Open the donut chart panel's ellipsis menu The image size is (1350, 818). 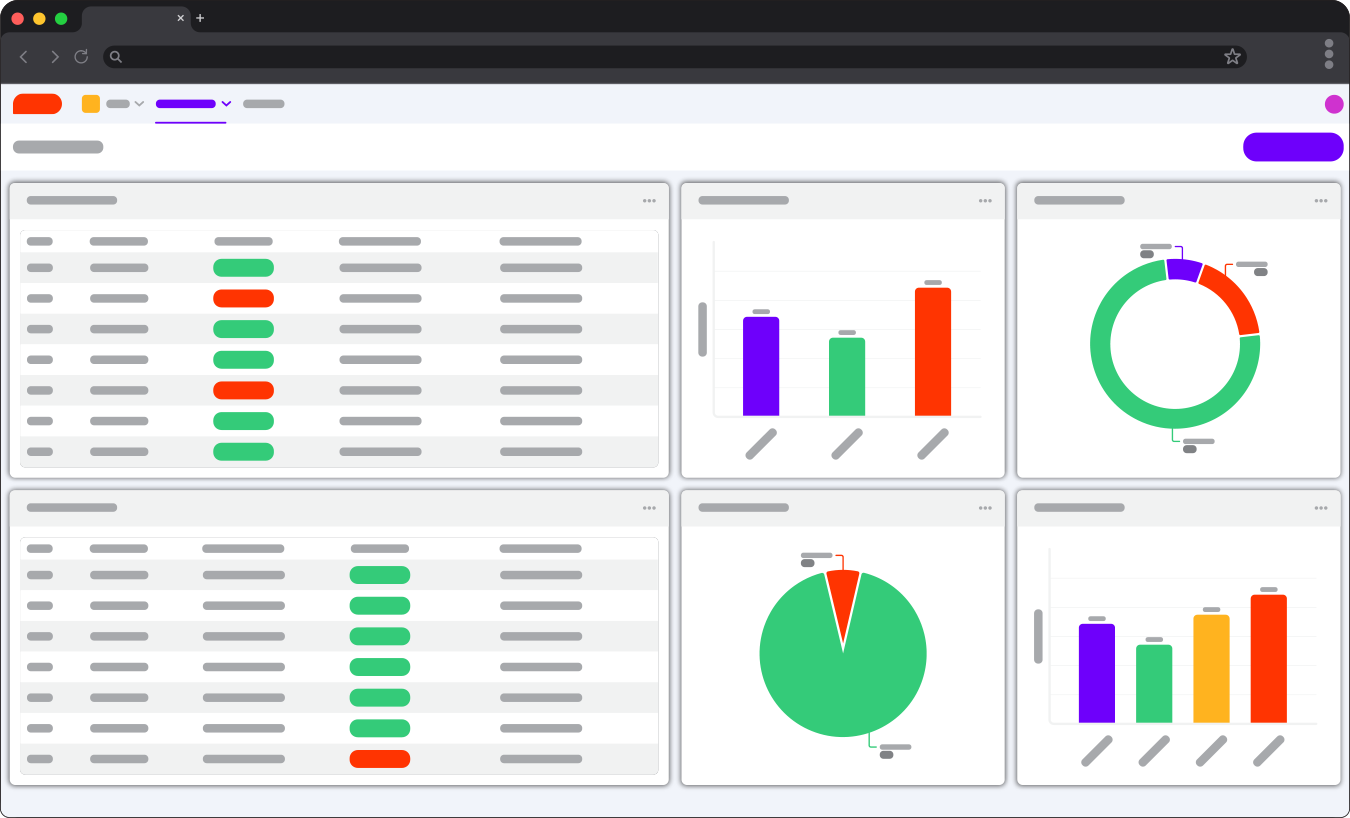click(x=1321, y=200)
